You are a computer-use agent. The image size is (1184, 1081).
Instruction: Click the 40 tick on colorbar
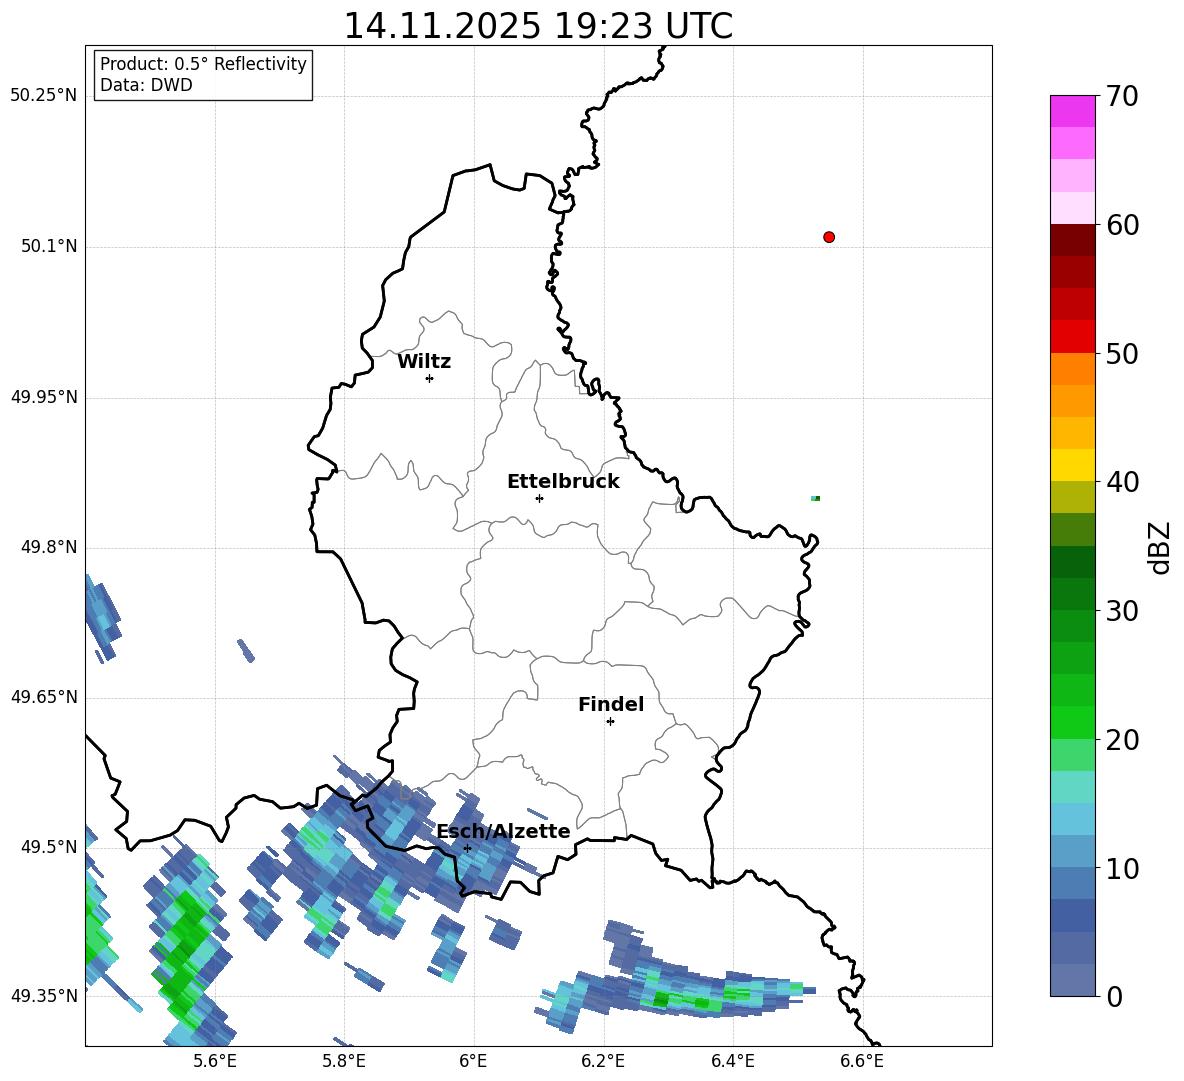[x=1122, y=482]
